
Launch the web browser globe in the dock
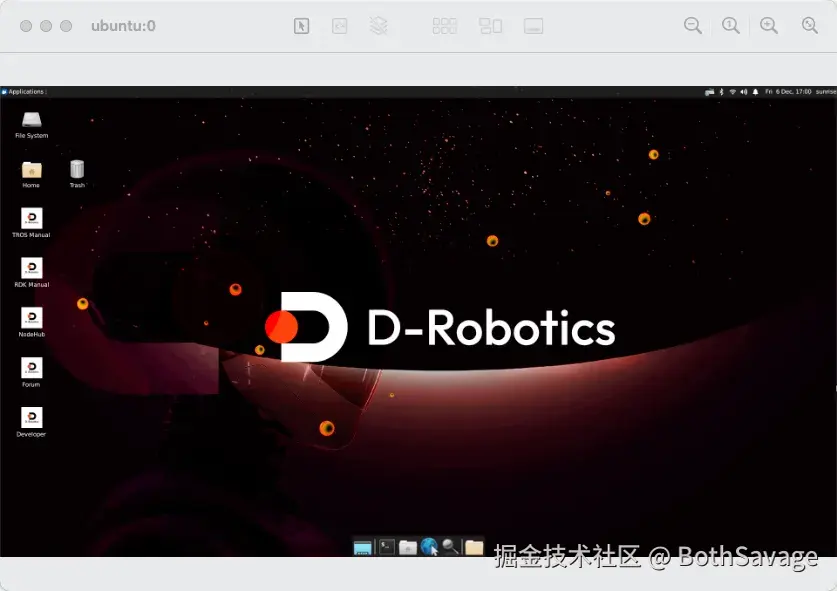point(429,547)
